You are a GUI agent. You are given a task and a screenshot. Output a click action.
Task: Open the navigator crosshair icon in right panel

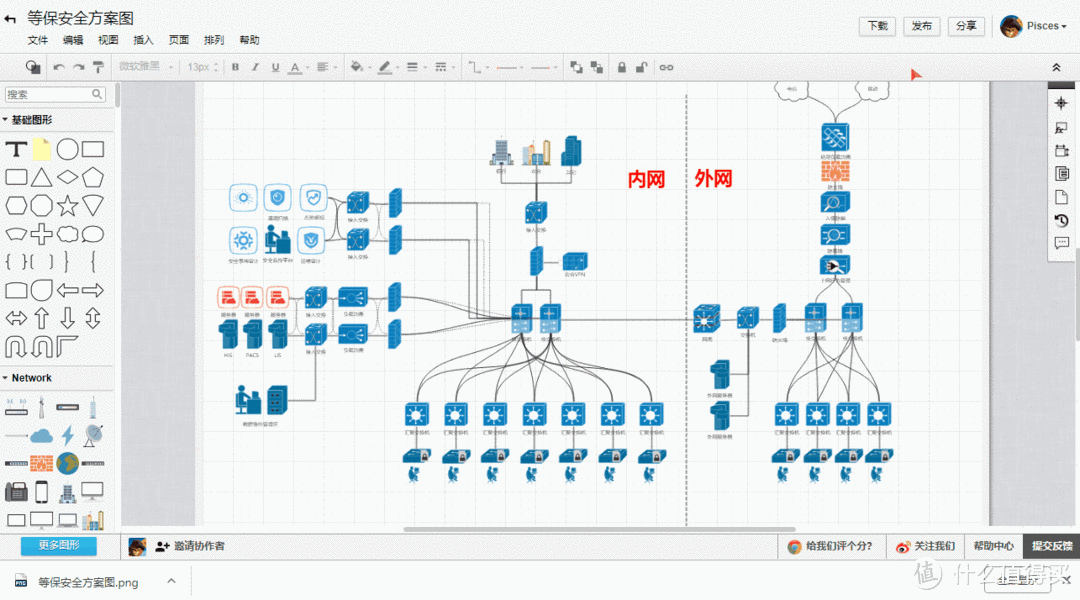pos(1062,104)
